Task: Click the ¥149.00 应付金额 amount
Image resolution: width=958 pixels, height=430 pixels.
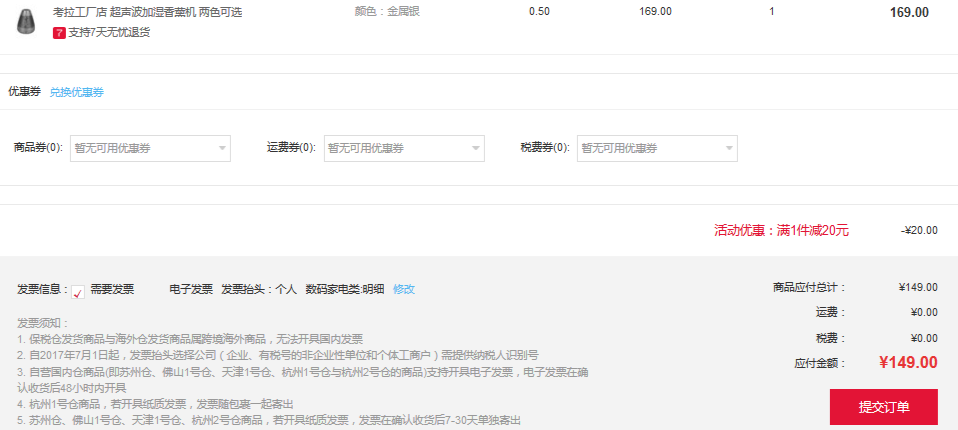Action: tap(908, 362)
